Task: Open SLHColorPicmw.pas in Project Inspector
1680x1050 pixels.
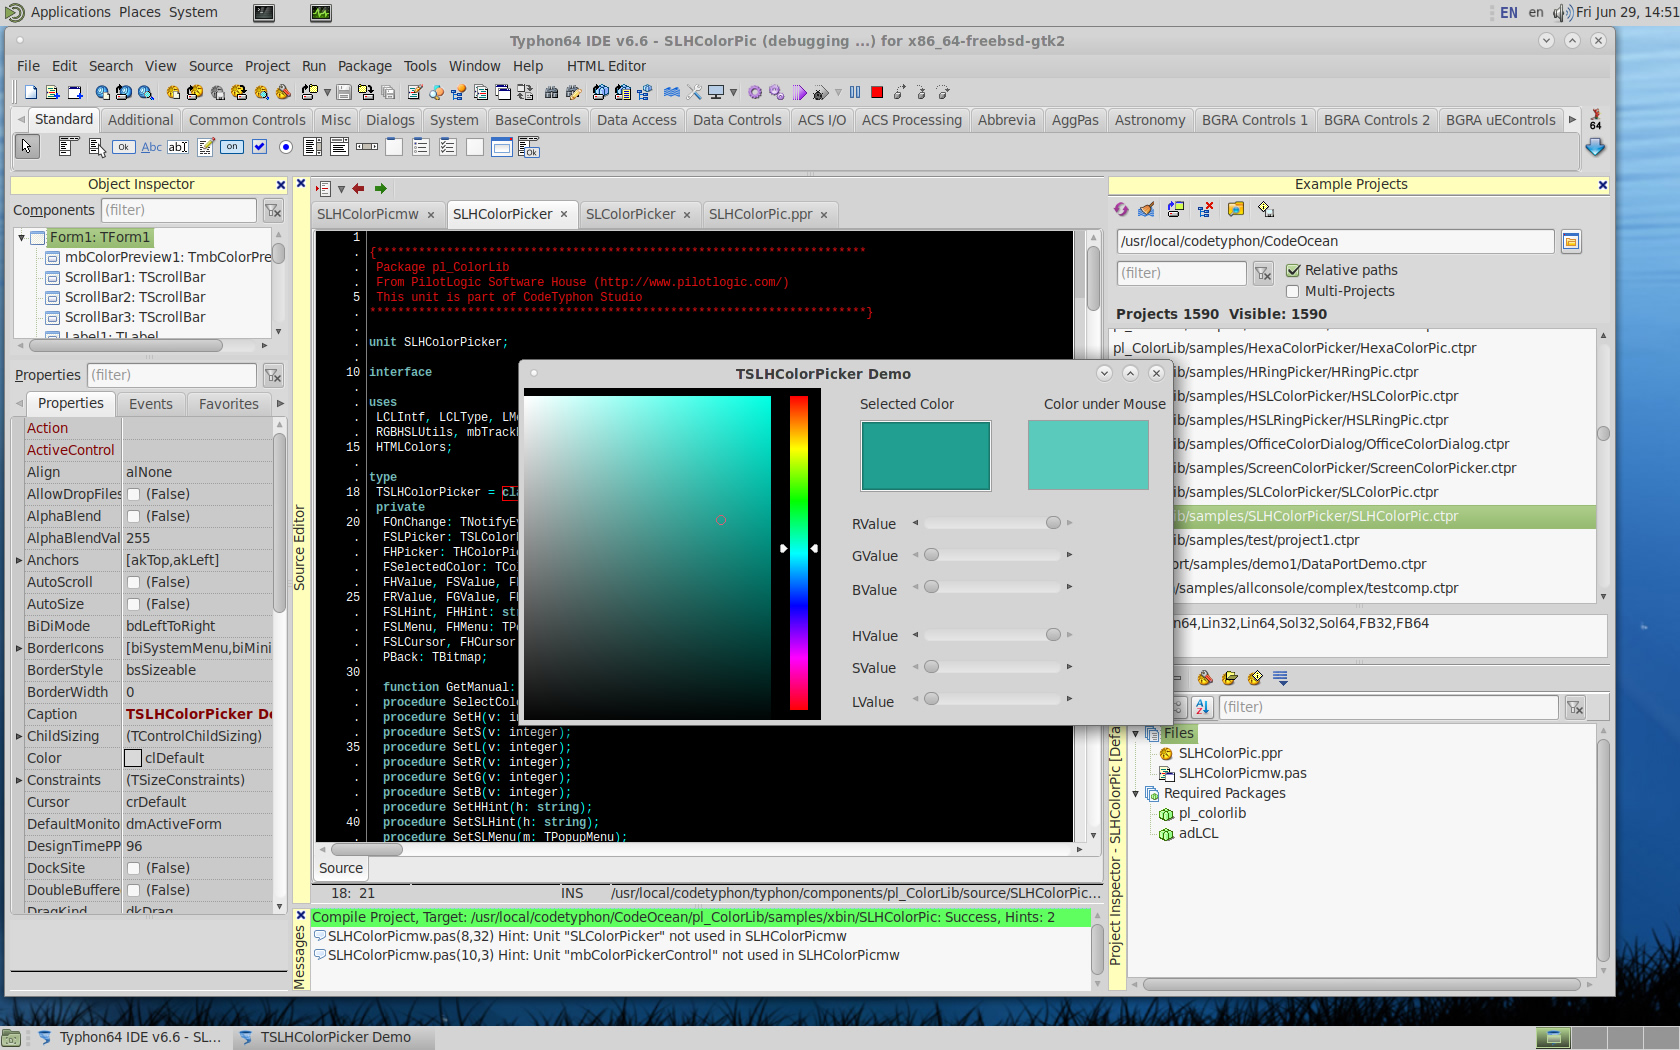Action: coord(1242,773)
